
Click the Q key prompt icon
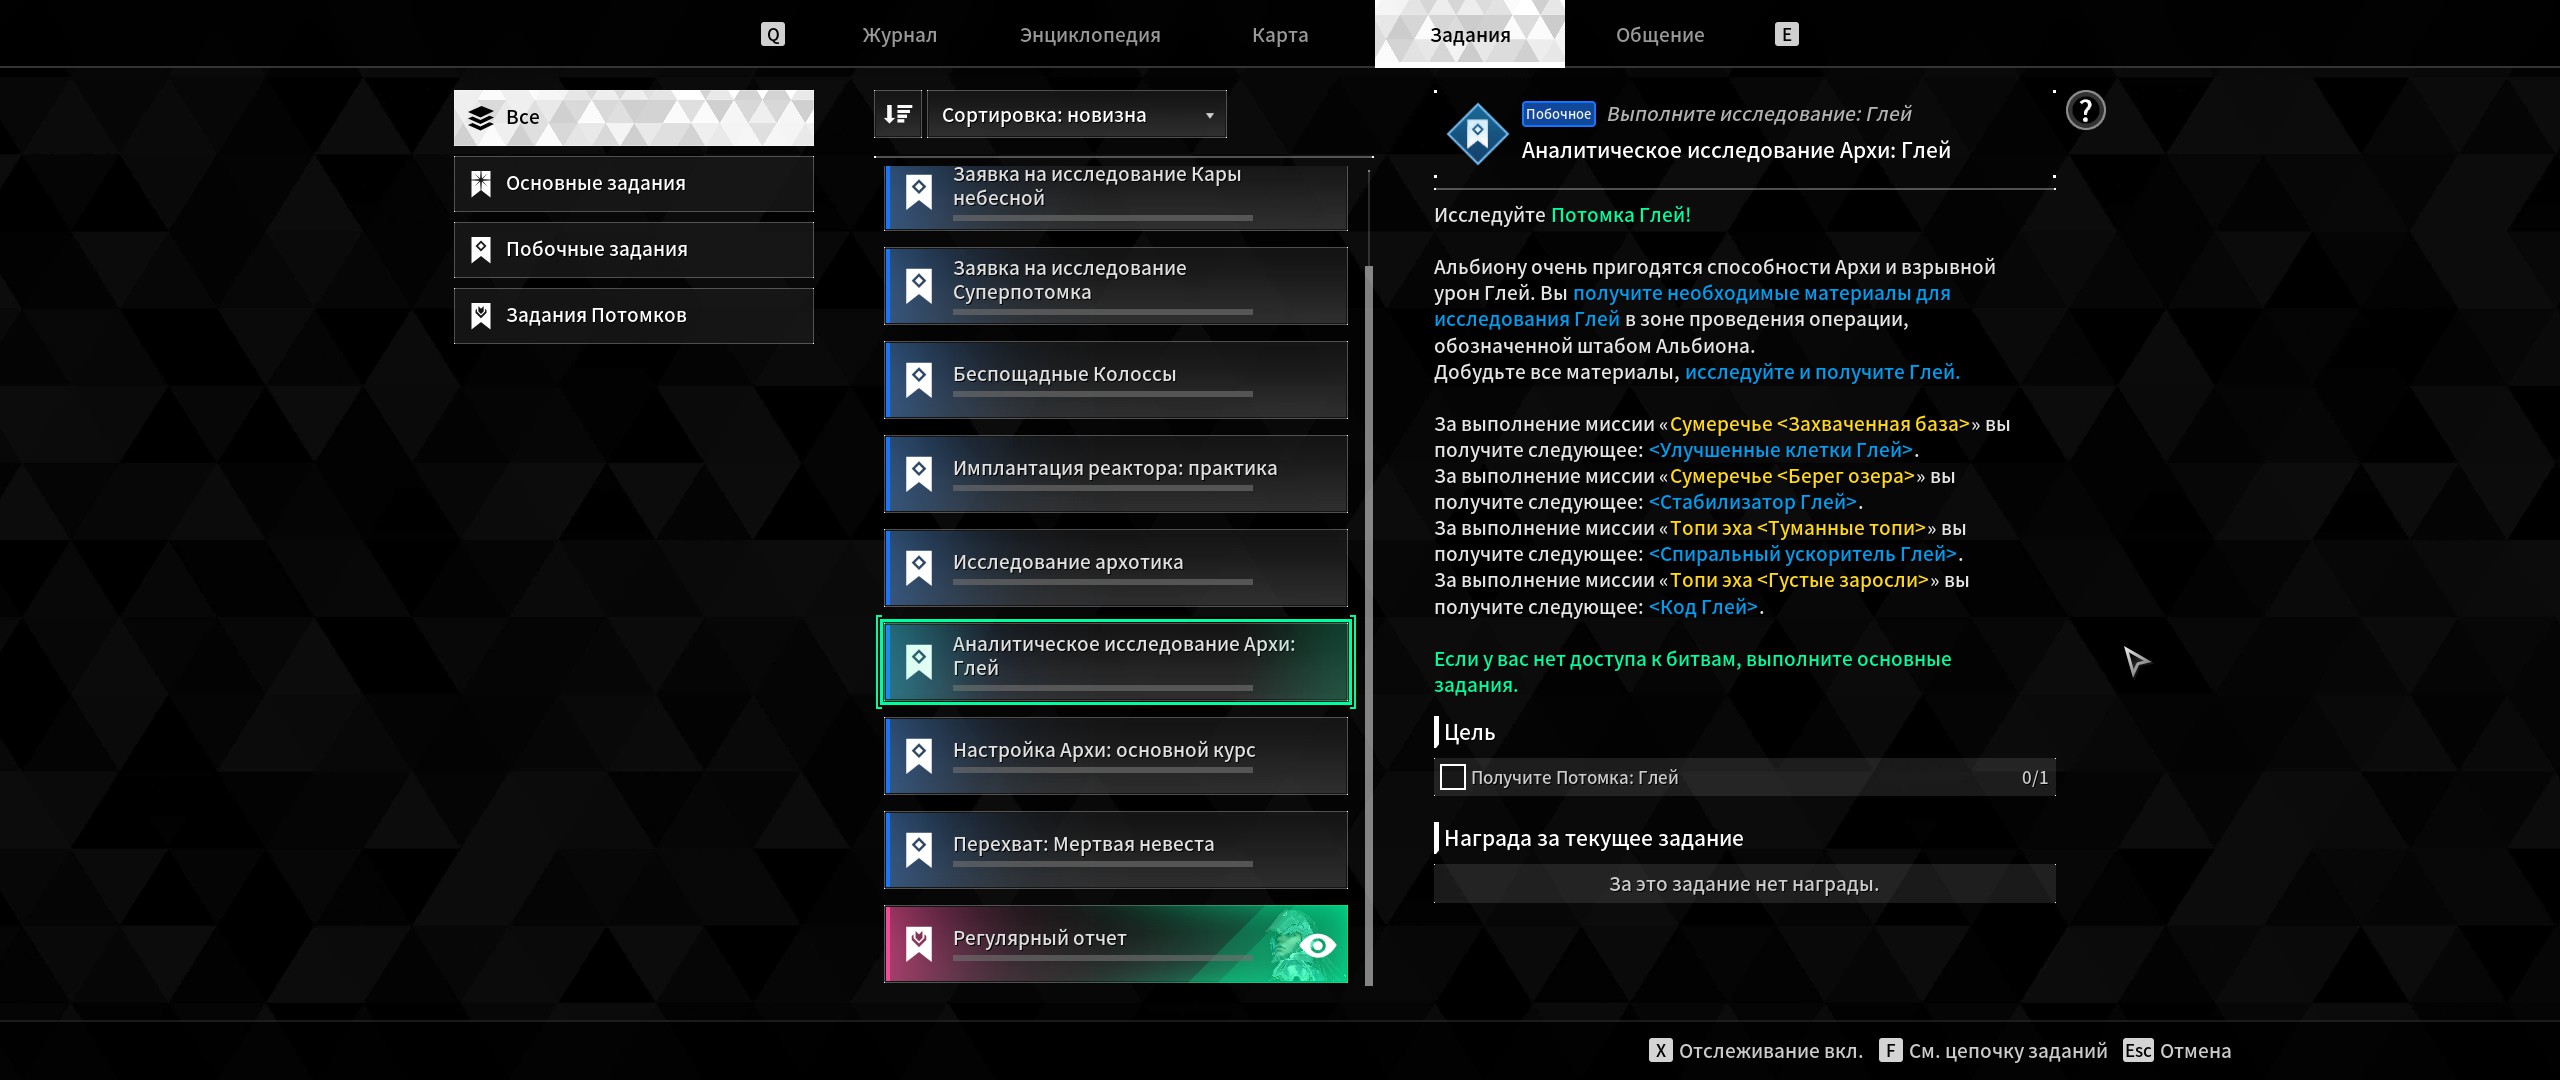pos(772,35)
